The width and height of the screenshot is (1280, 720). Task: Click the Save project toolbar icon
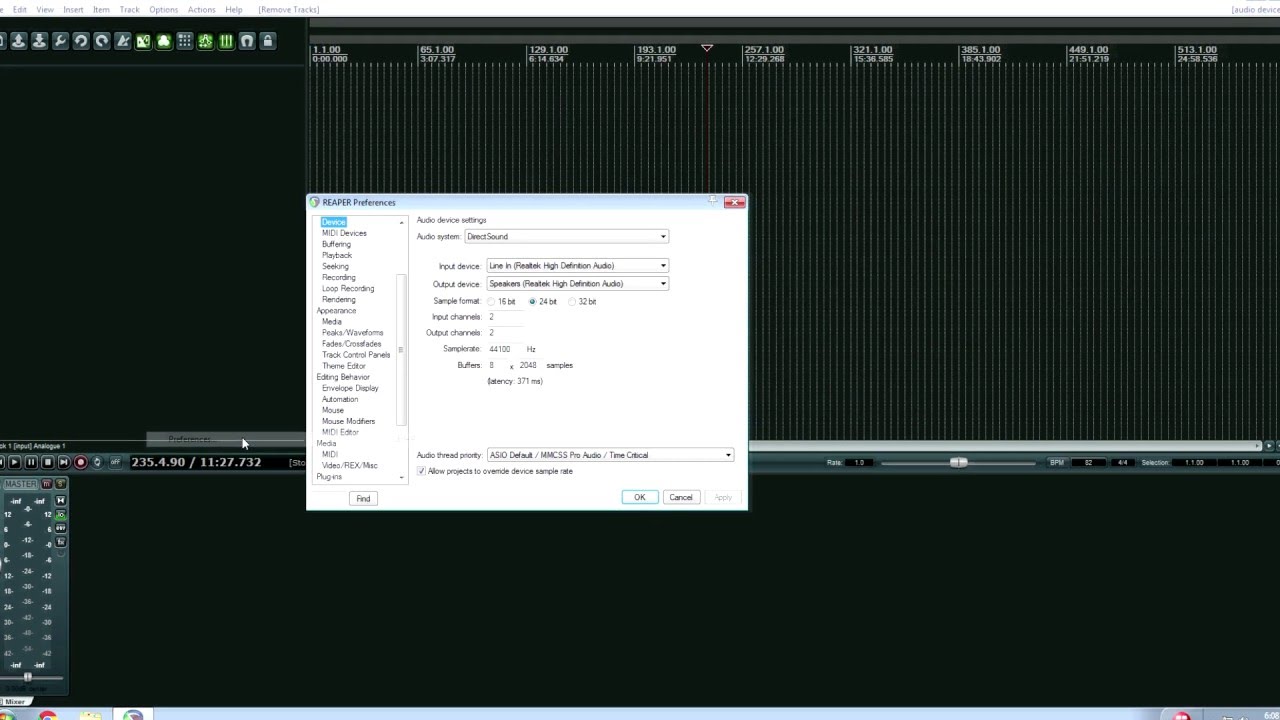39,41
